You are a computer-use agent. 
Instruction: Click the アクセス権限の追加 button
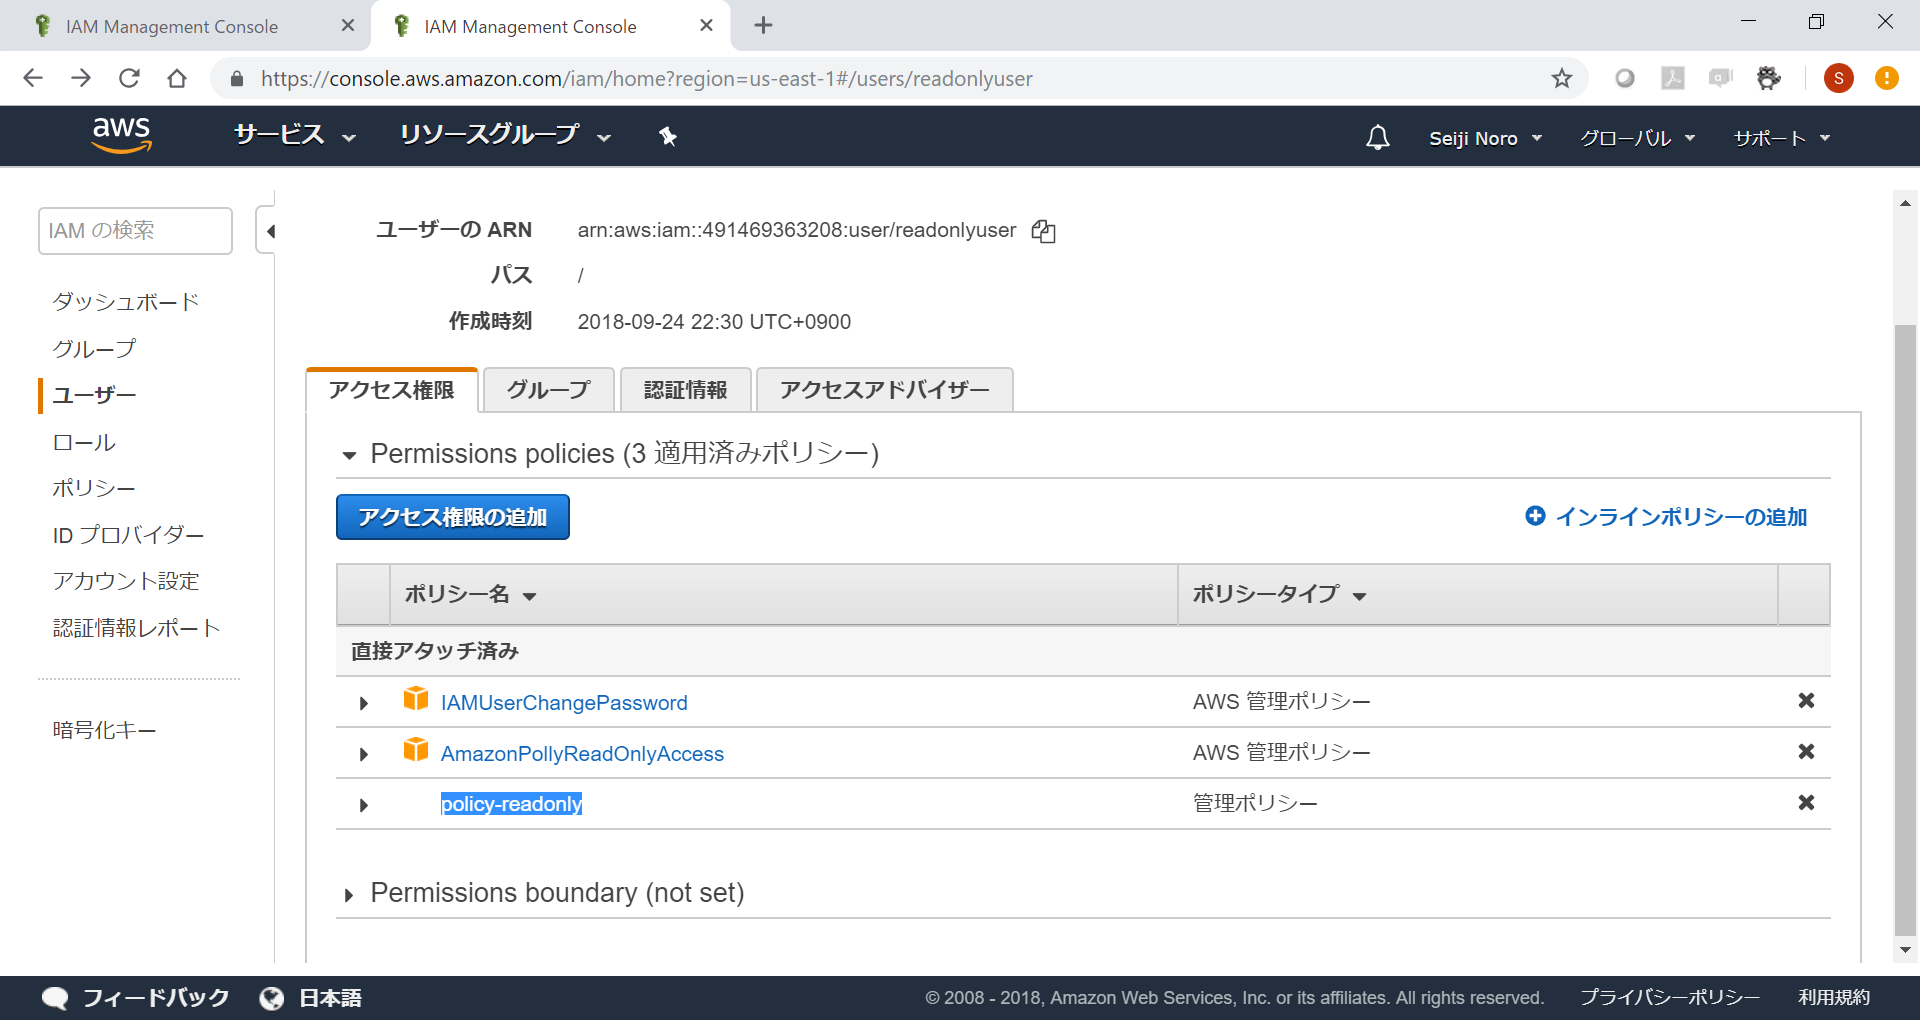tap(452, 517)
